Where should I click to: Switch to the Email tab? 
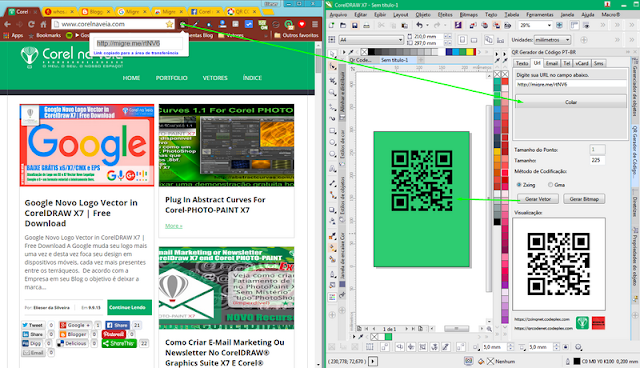pyautogui.click(x=552, y=63)
